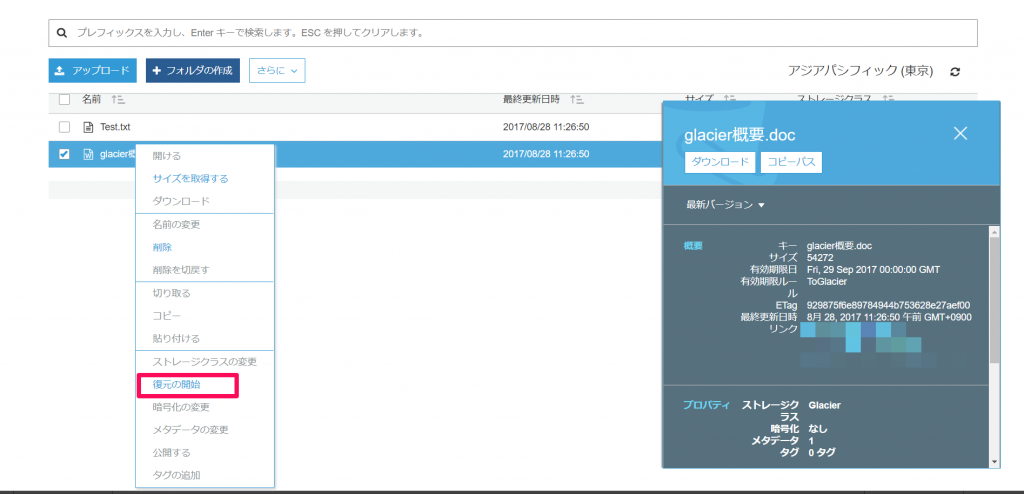Click the コピーパス button

pyautogui.click(x=792, y=163)
